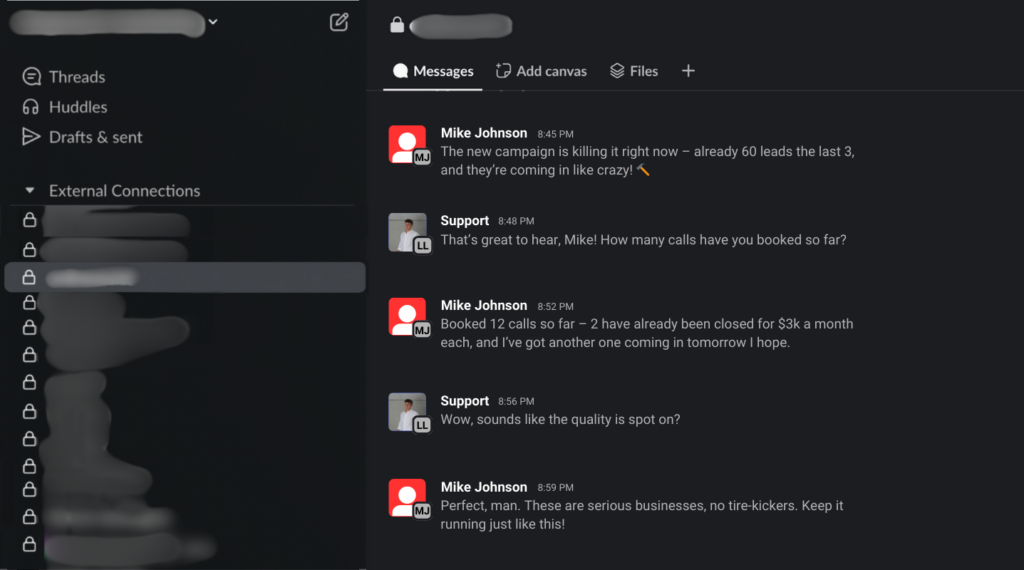The height and width of the screenshot is (570, 1024).
Task: Open the Files tab
Action: (634, 71)
